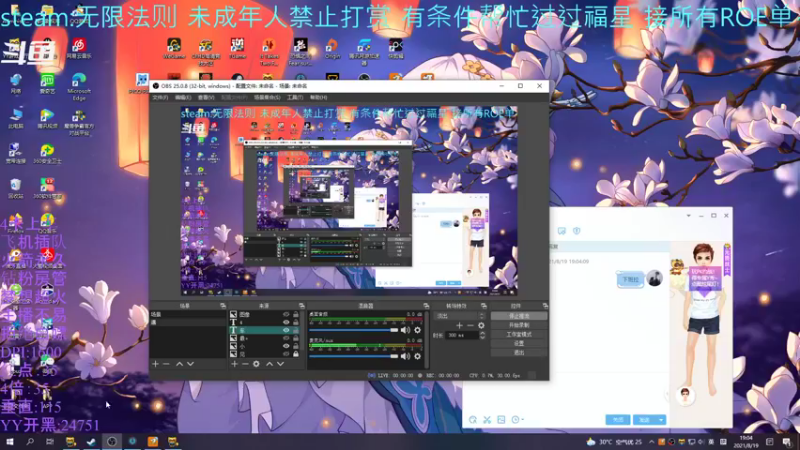Add a new source in OBS
The width and height of the screenshot is (800, 450).
(x=234, y=364)
